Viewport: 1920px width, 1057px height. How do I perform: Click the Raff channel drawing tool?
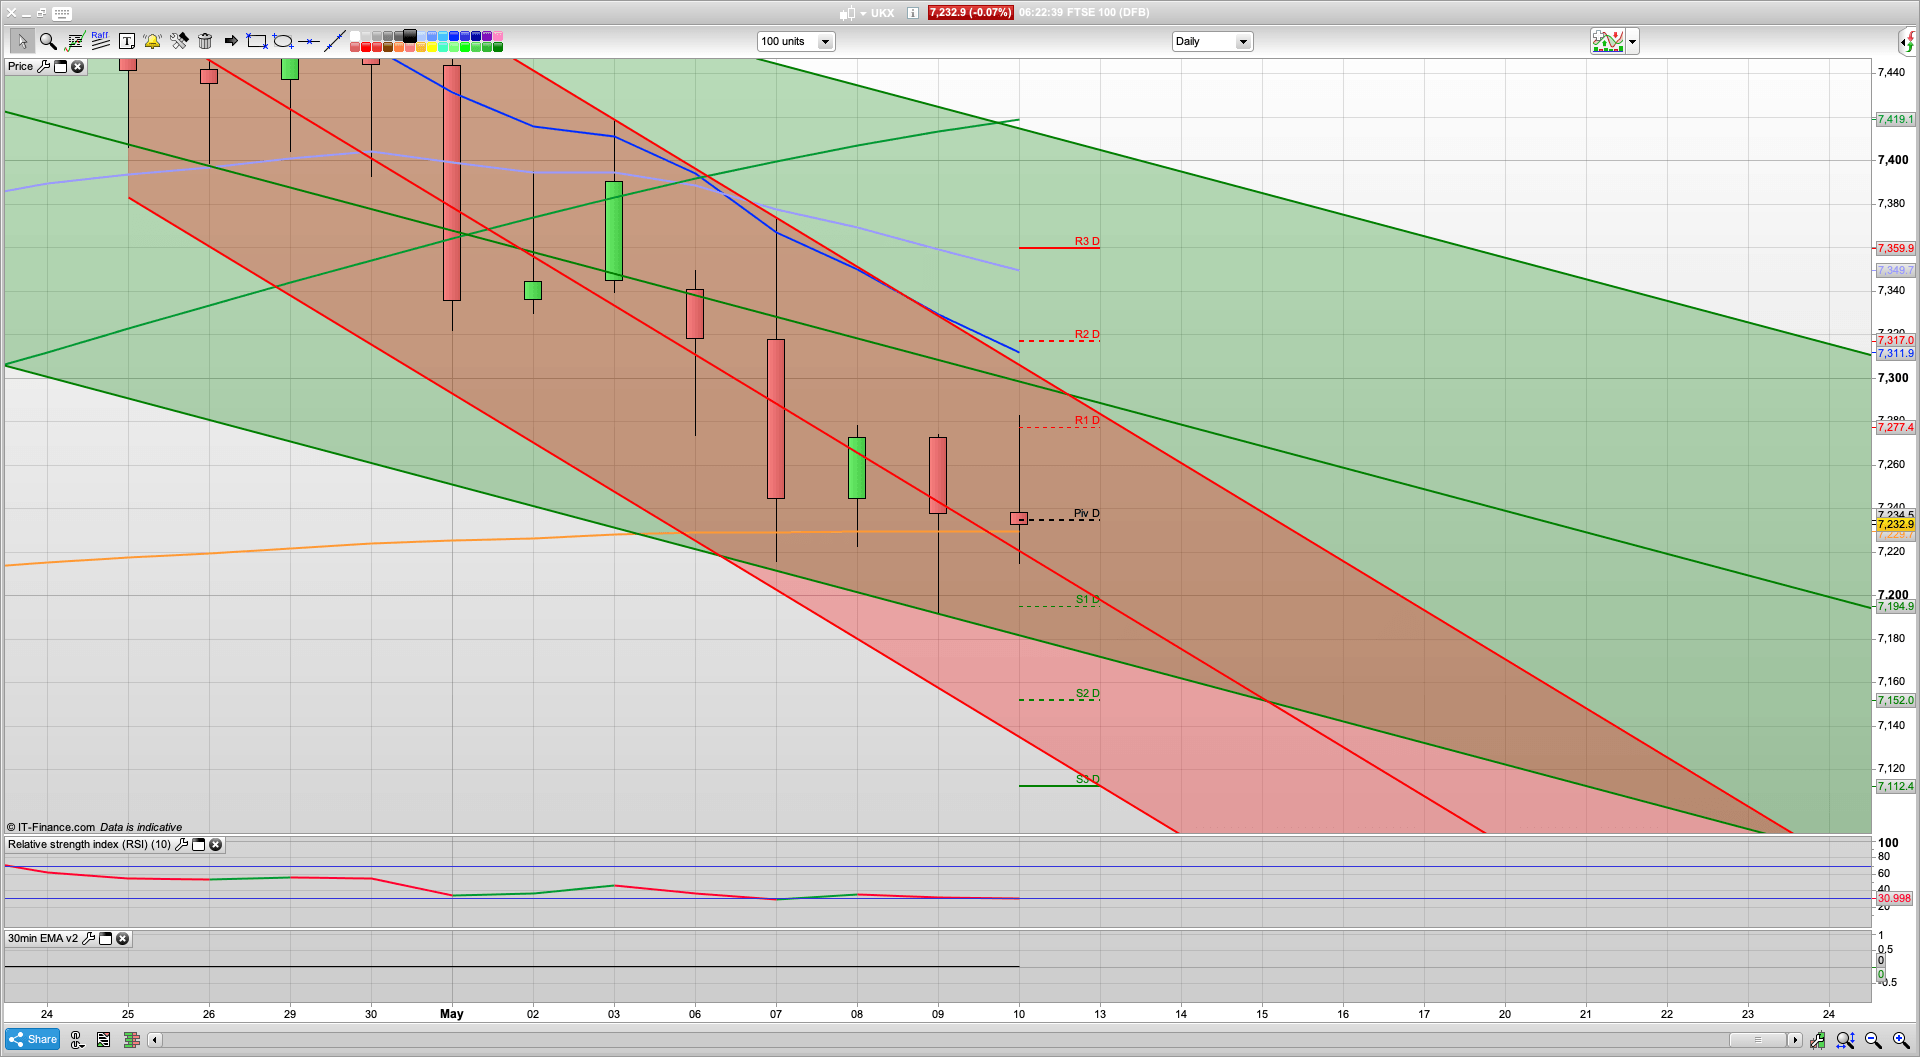click(100, 40)
